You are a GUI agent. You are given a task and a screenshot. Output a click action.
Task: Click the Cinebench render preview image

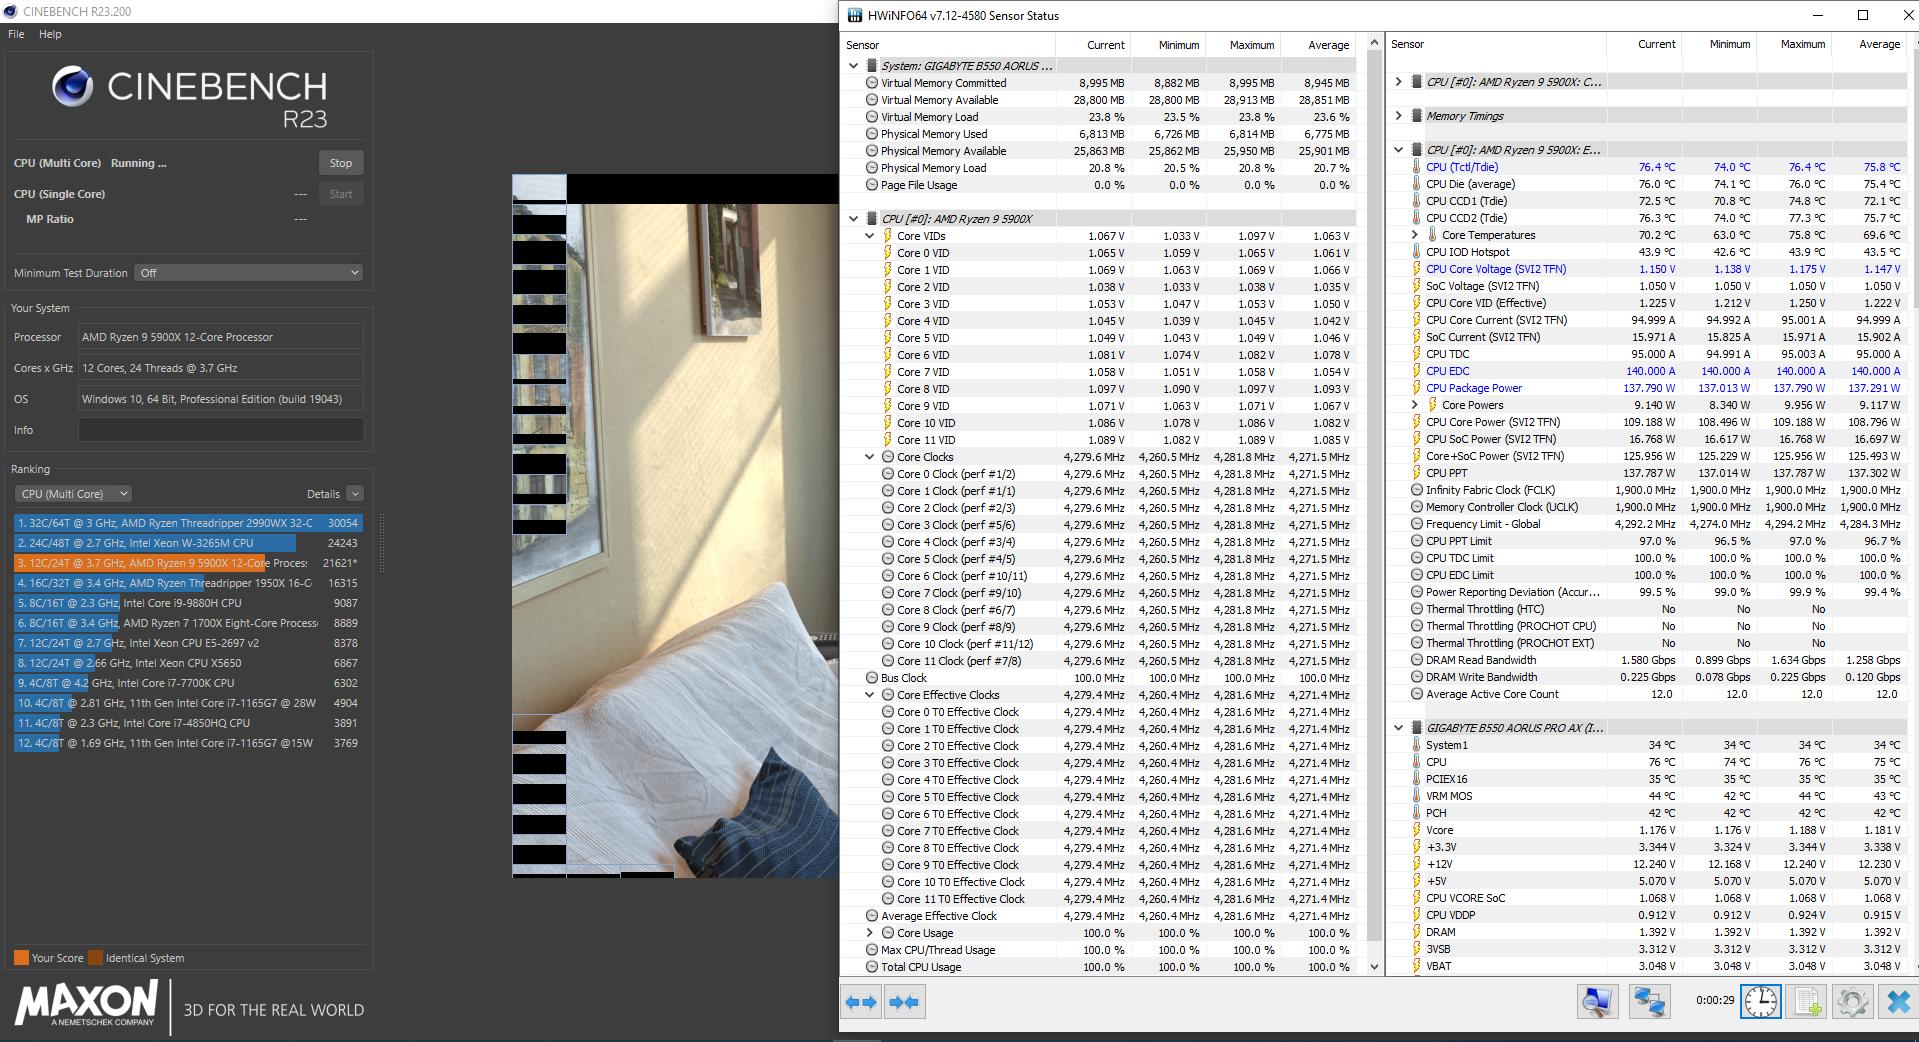click(x=675, y=526)
